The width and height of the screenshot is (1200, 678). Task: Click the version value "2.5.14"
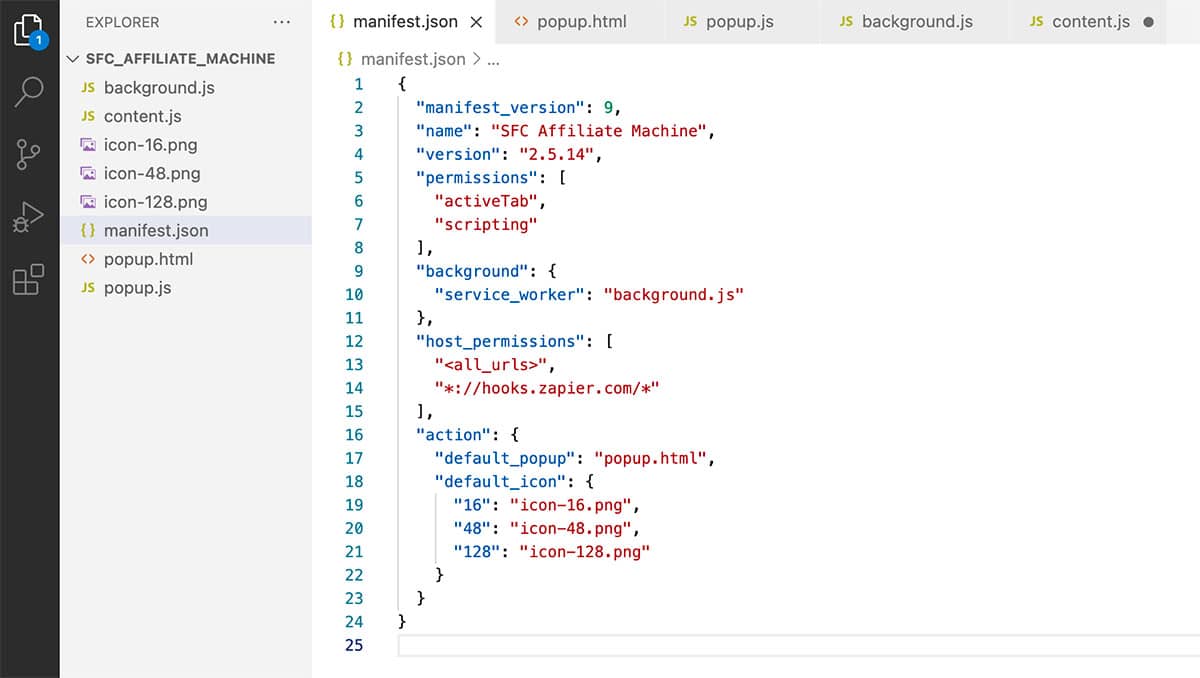pos(558,154)
